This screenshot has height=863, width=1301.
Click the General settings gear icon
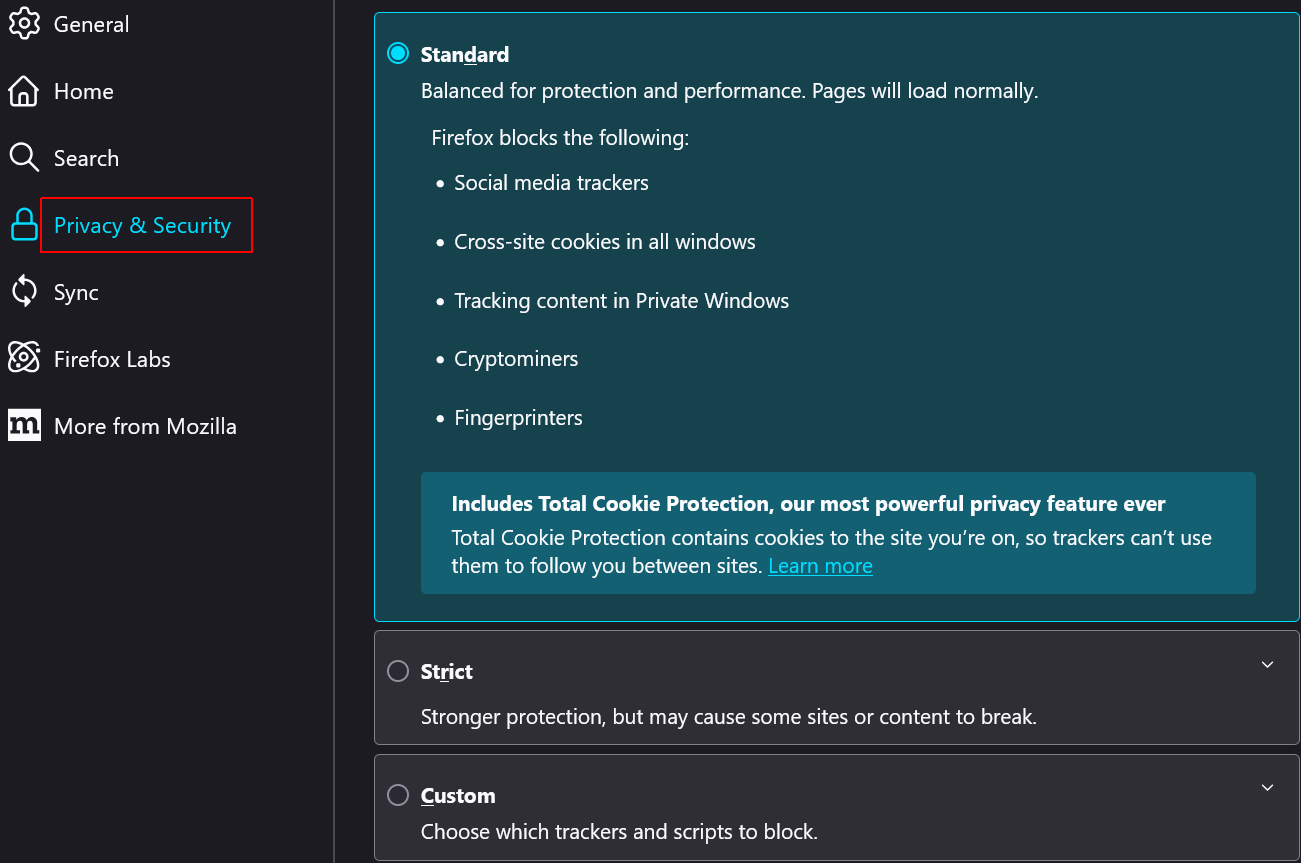coord(24,24)
